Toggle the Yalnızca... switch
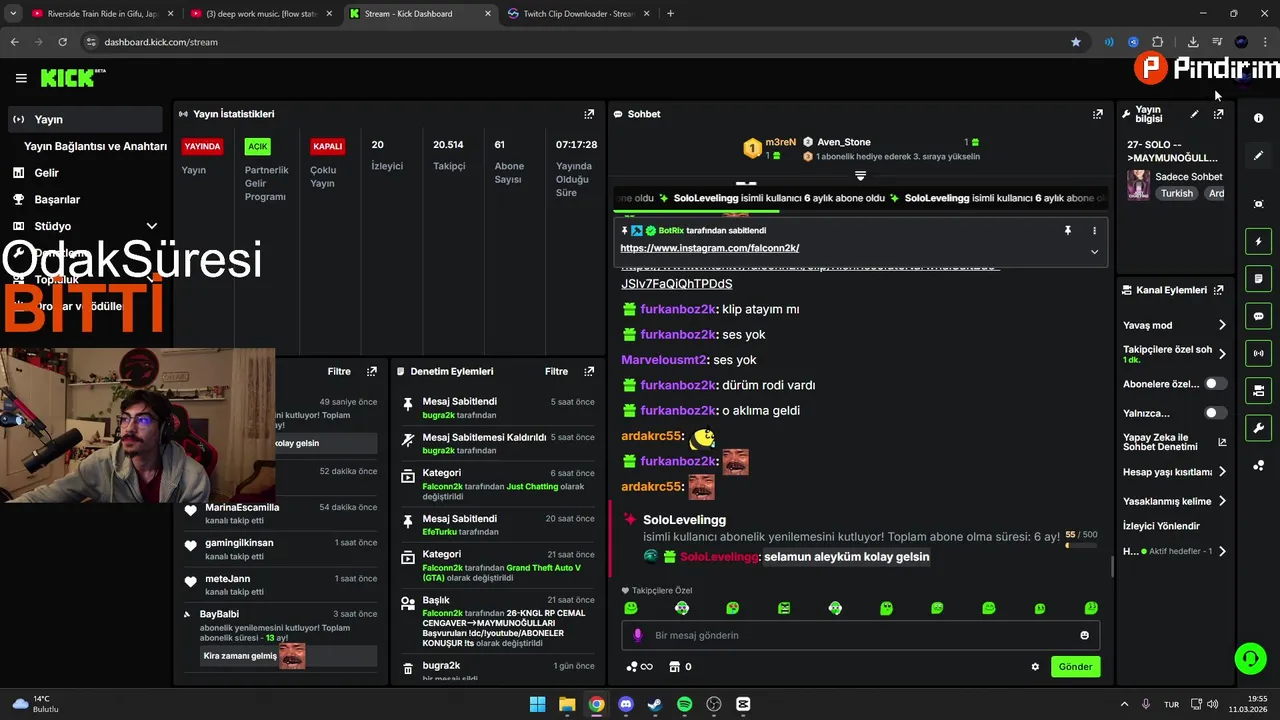The image size is (1280, 720). click(1215, 413)
